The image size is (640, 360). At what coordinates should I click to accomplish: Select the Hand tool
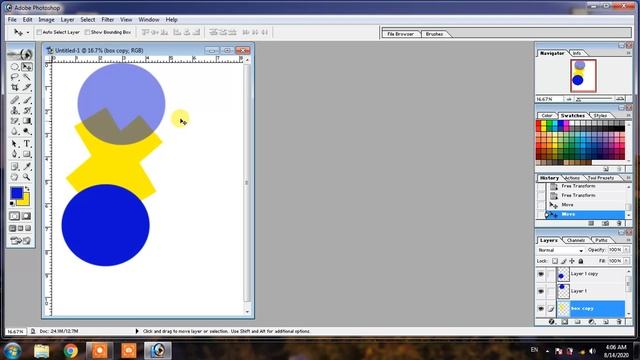point(15,177)
